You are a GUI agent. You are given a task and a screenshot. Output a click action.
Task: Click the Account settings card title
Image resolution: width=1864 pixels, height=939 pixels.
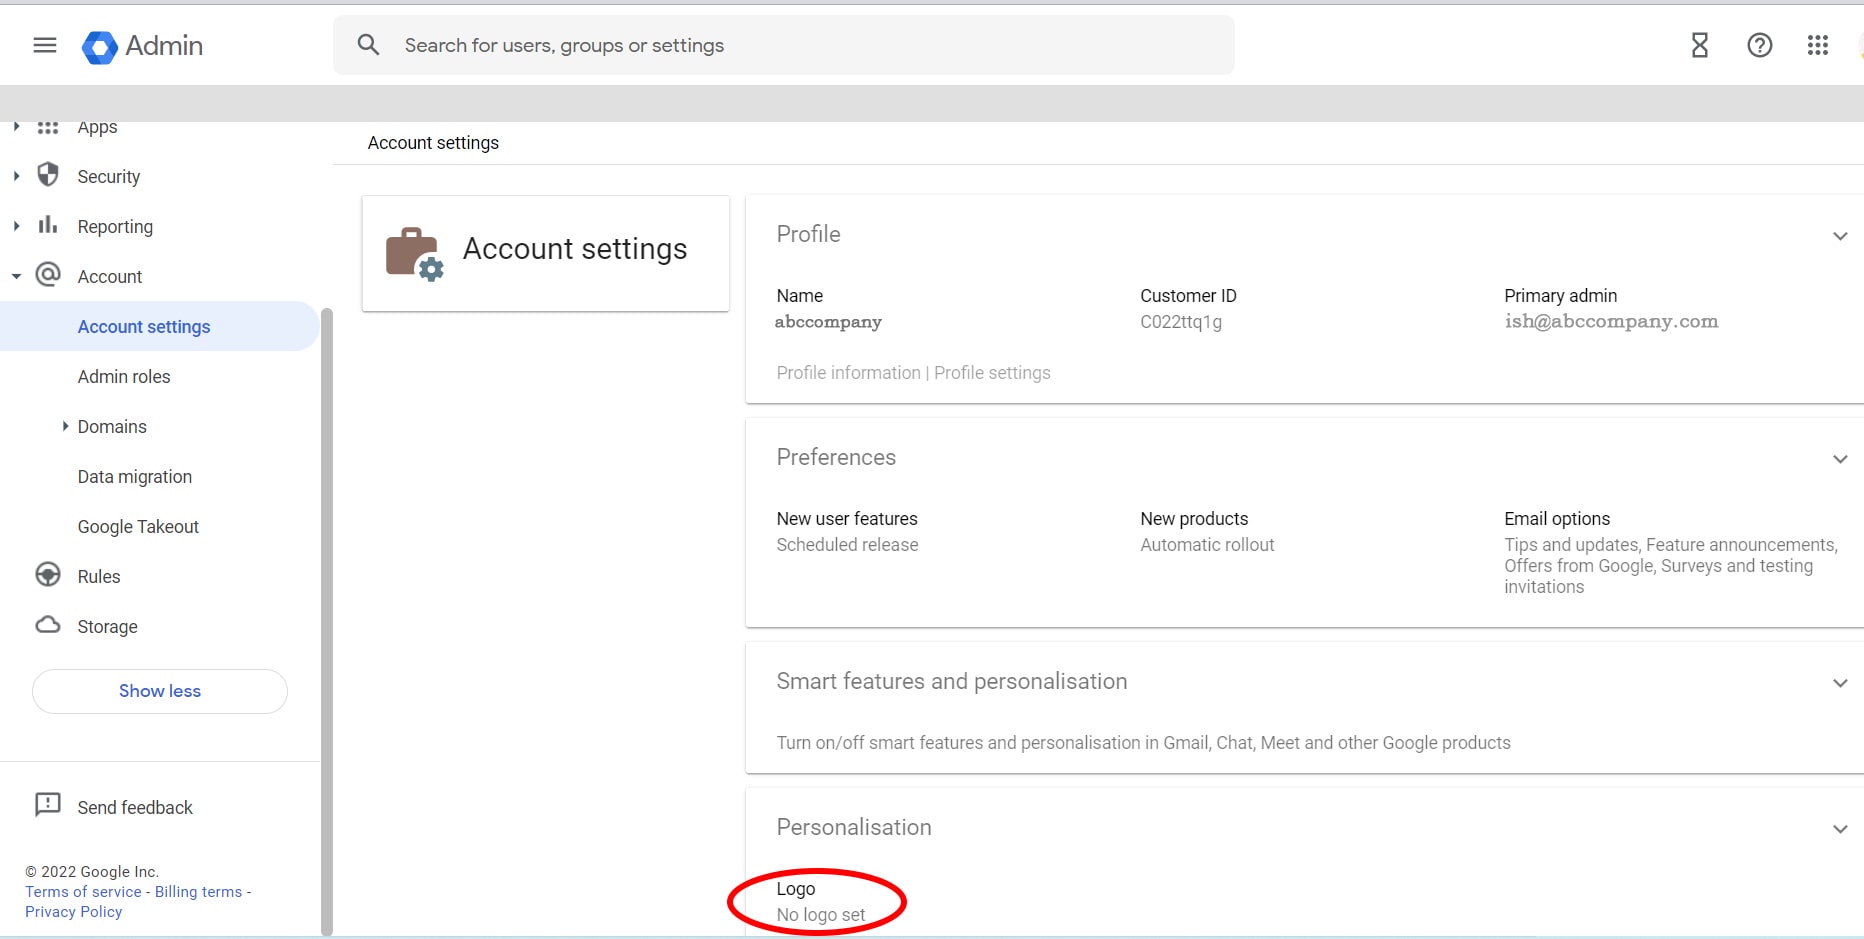[x=575, y=249]
